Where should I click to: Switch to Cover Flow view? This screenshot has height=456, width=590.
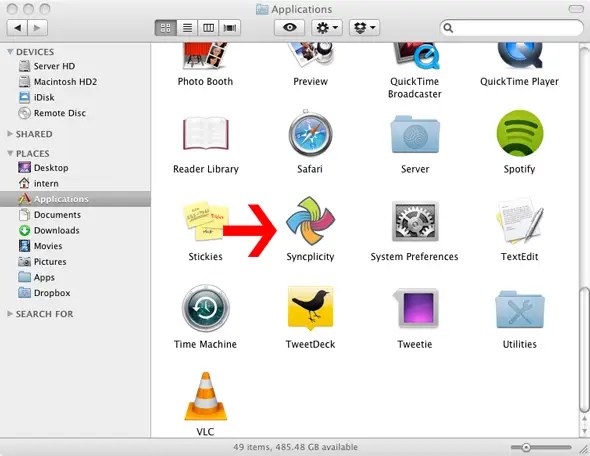(230, 27)
